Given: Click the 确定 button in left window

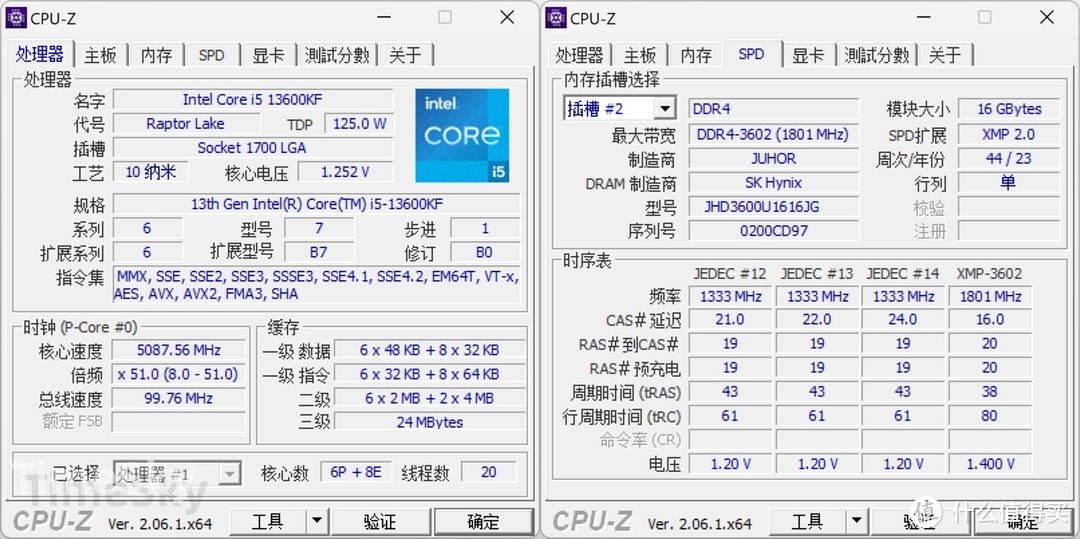Looking at the screenshot, I should 484,522.
